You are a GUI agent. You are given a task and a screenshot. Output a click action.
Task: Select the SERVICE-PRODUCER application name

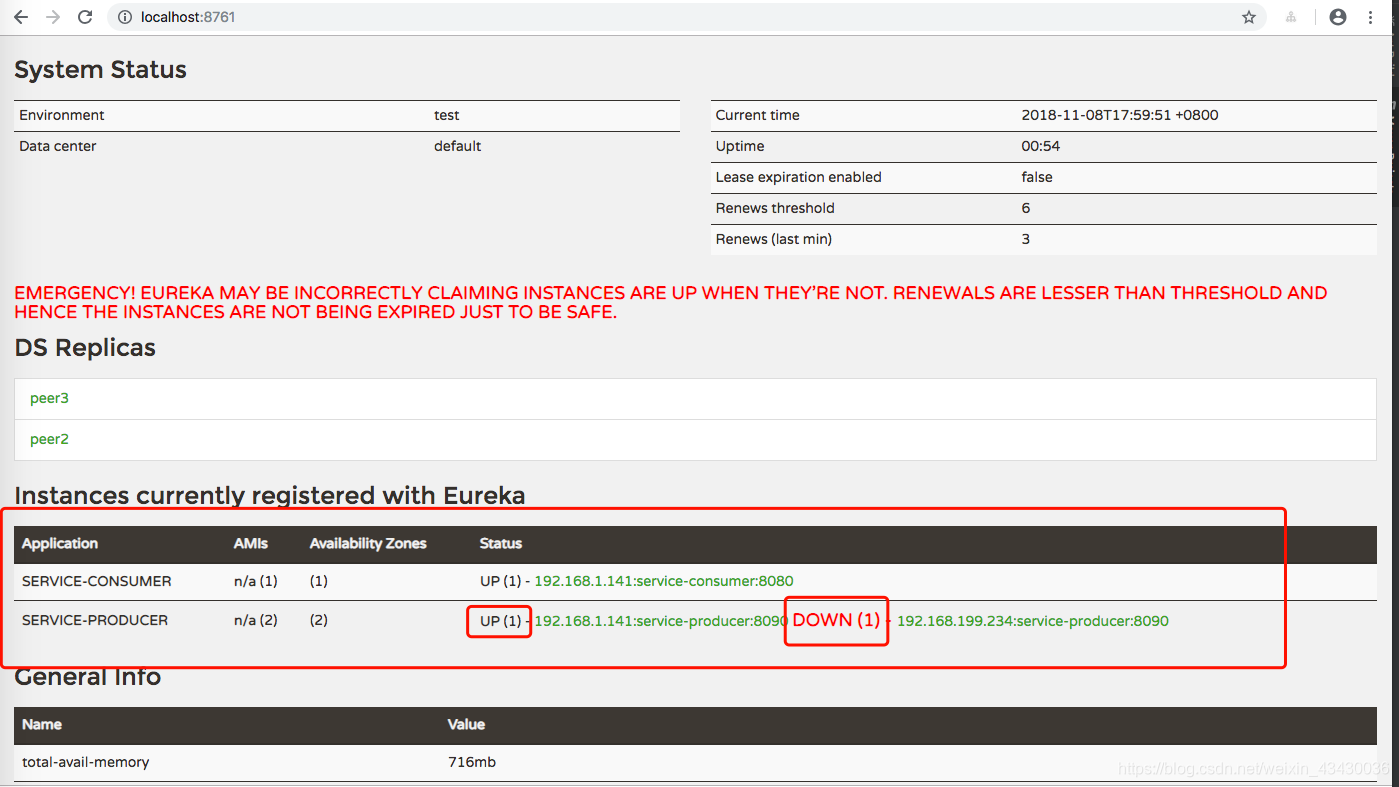95,620
